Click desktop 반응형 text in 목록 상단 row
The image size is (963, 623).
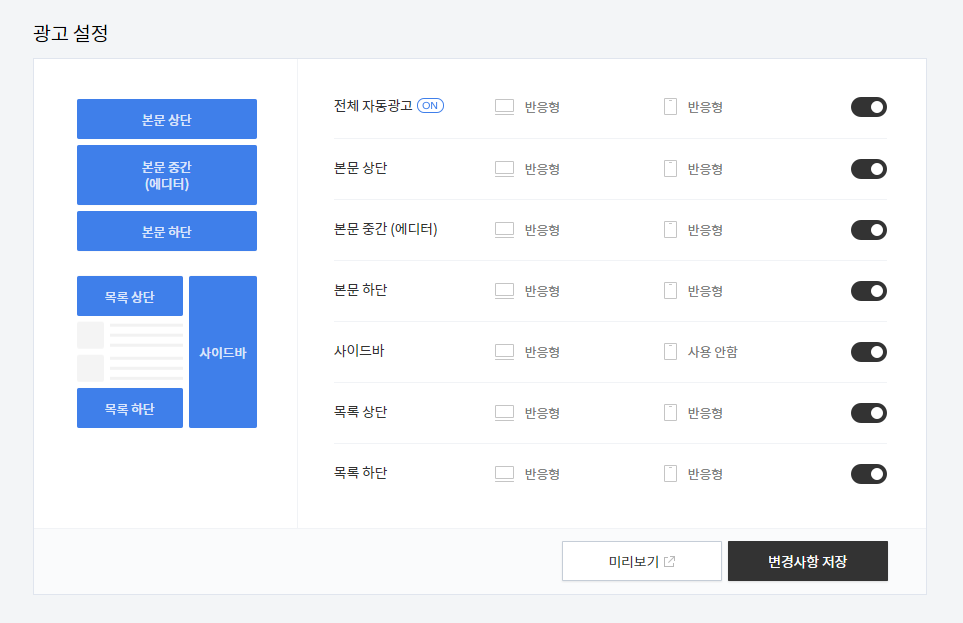coord(542,413)
